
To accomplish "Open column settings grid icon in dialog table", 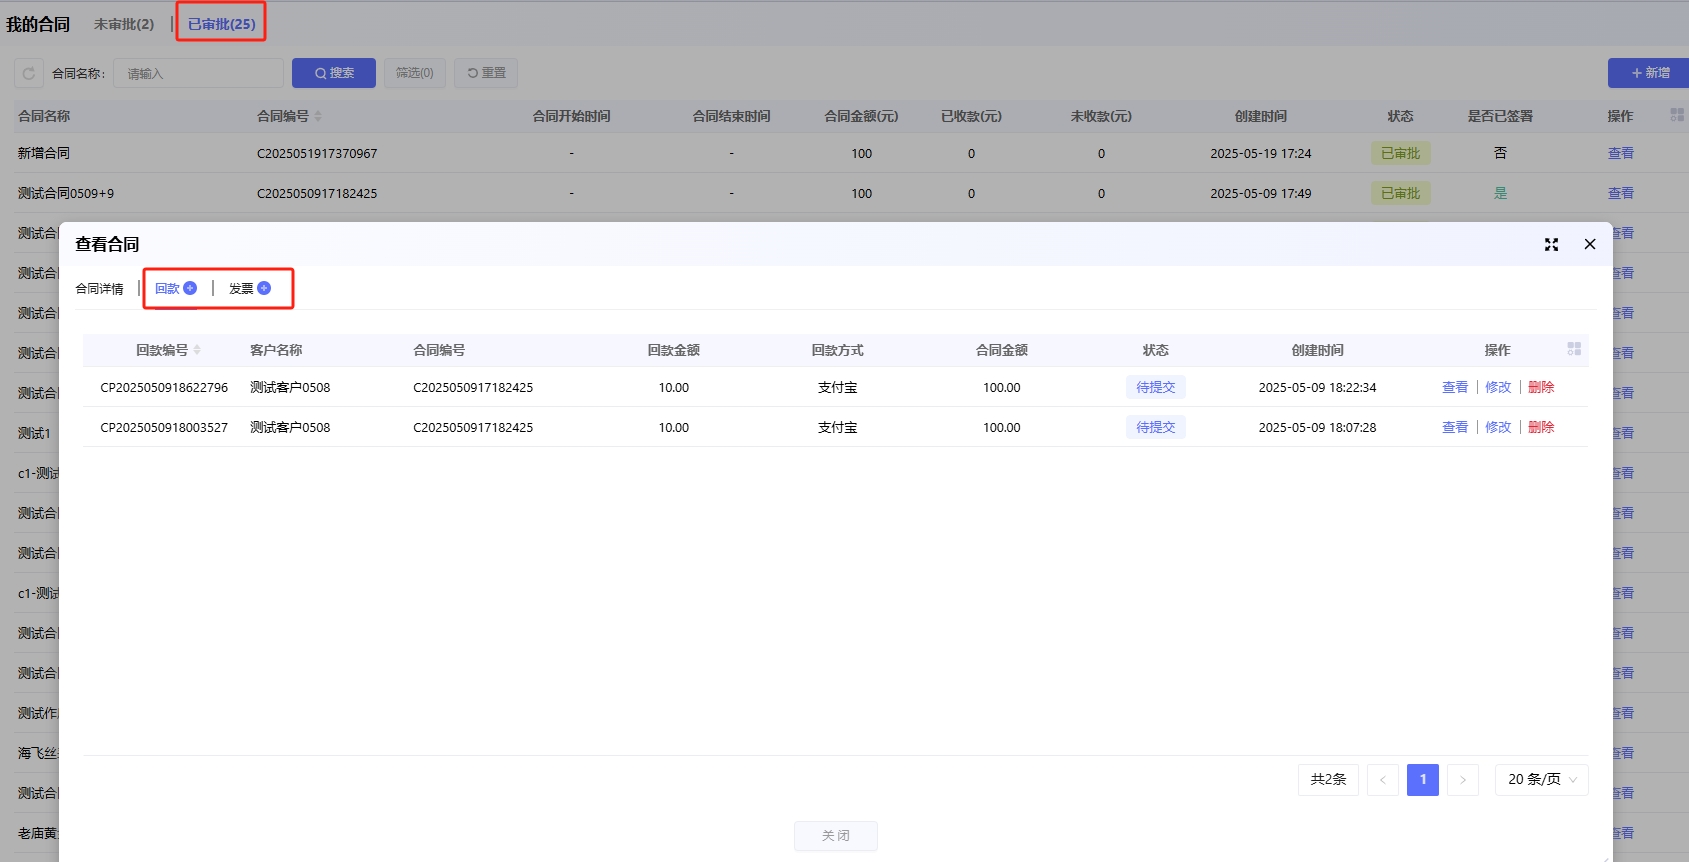I will coord(1574,349).
